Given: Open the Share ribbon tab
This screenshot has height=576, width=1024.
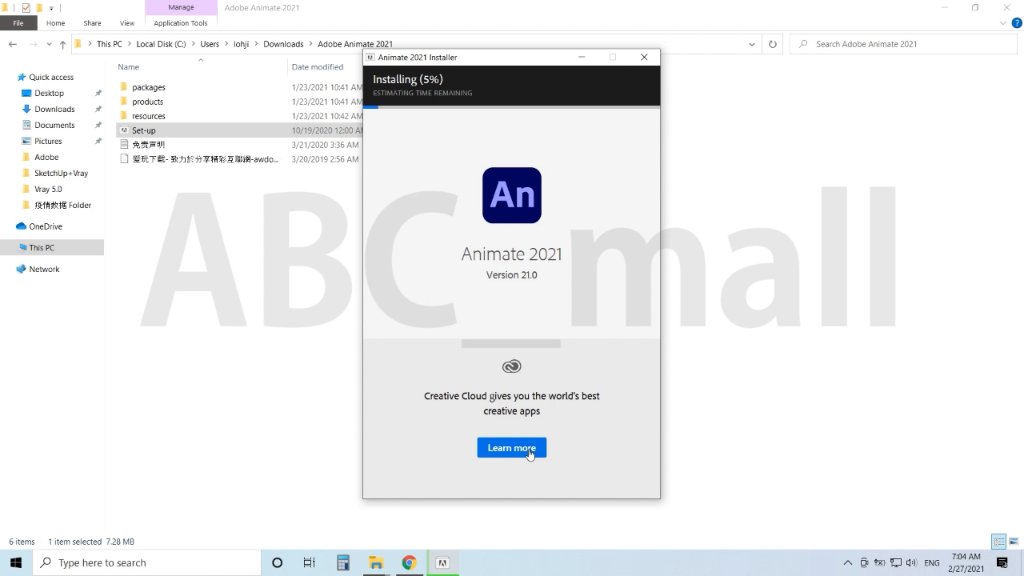Looking at the screenshot, I should 92,23.
